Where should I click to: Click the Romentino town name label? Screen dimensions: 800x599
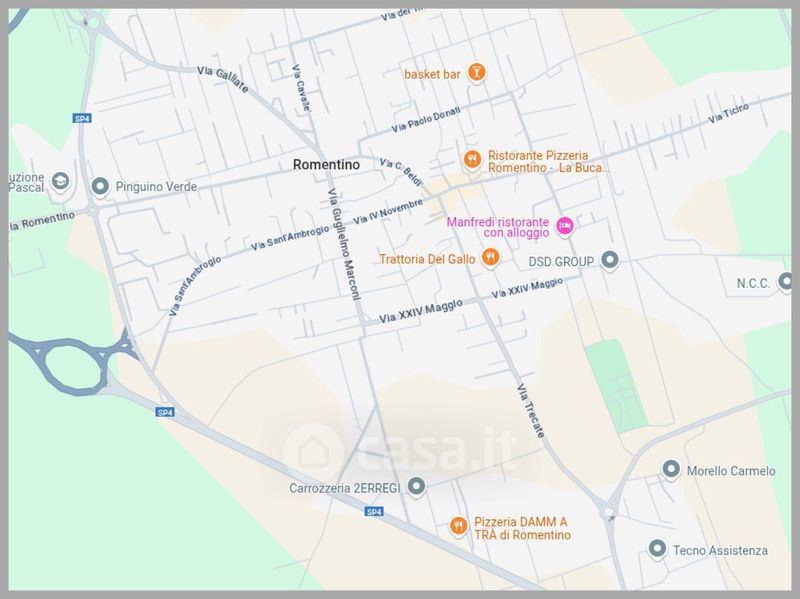tap(327, 165)
